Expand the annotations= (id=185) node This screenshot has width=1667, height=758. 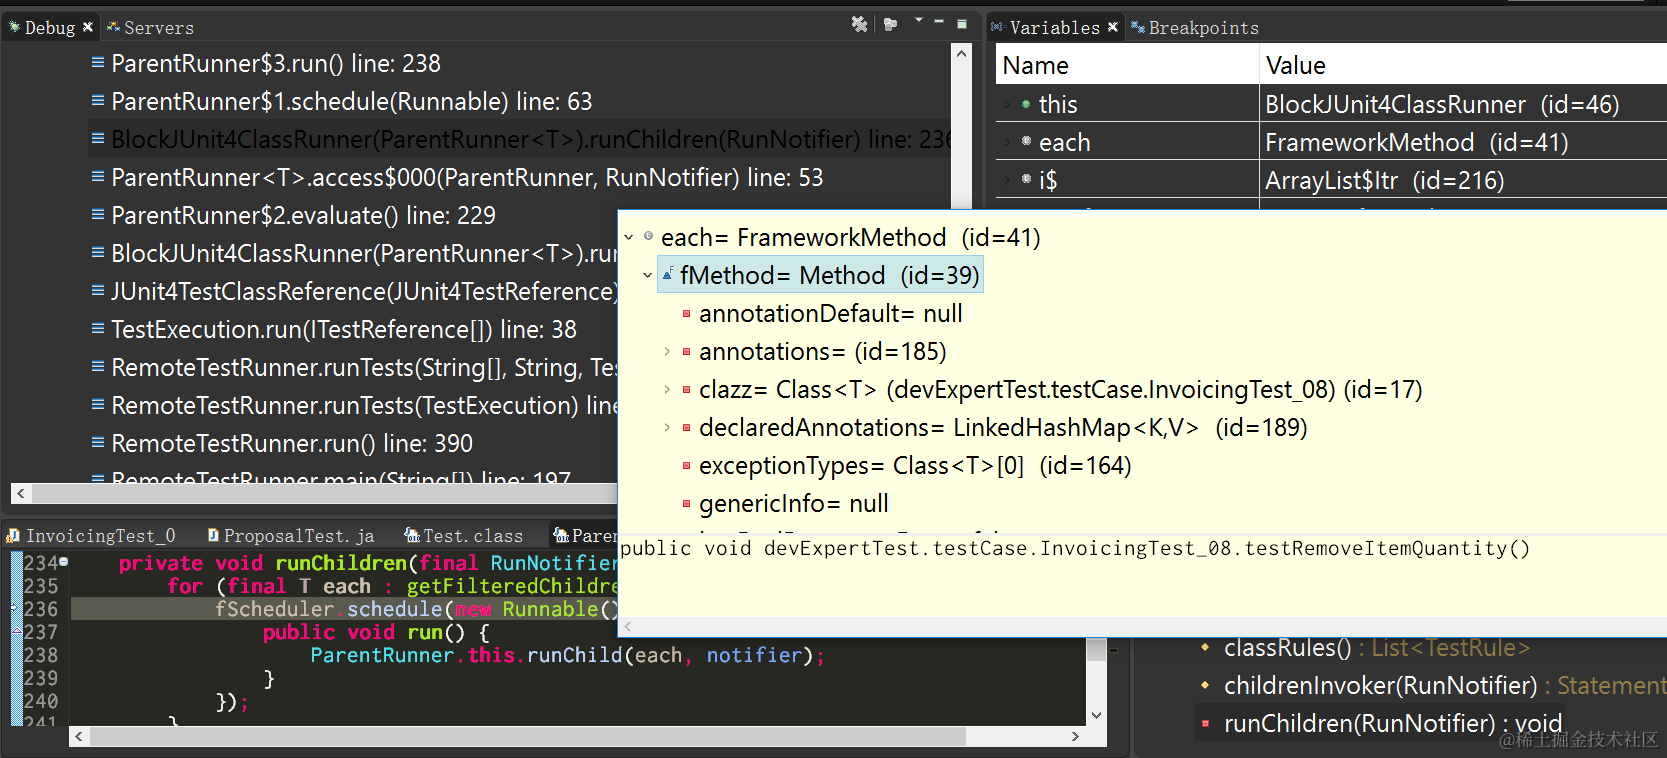point(667,352)
